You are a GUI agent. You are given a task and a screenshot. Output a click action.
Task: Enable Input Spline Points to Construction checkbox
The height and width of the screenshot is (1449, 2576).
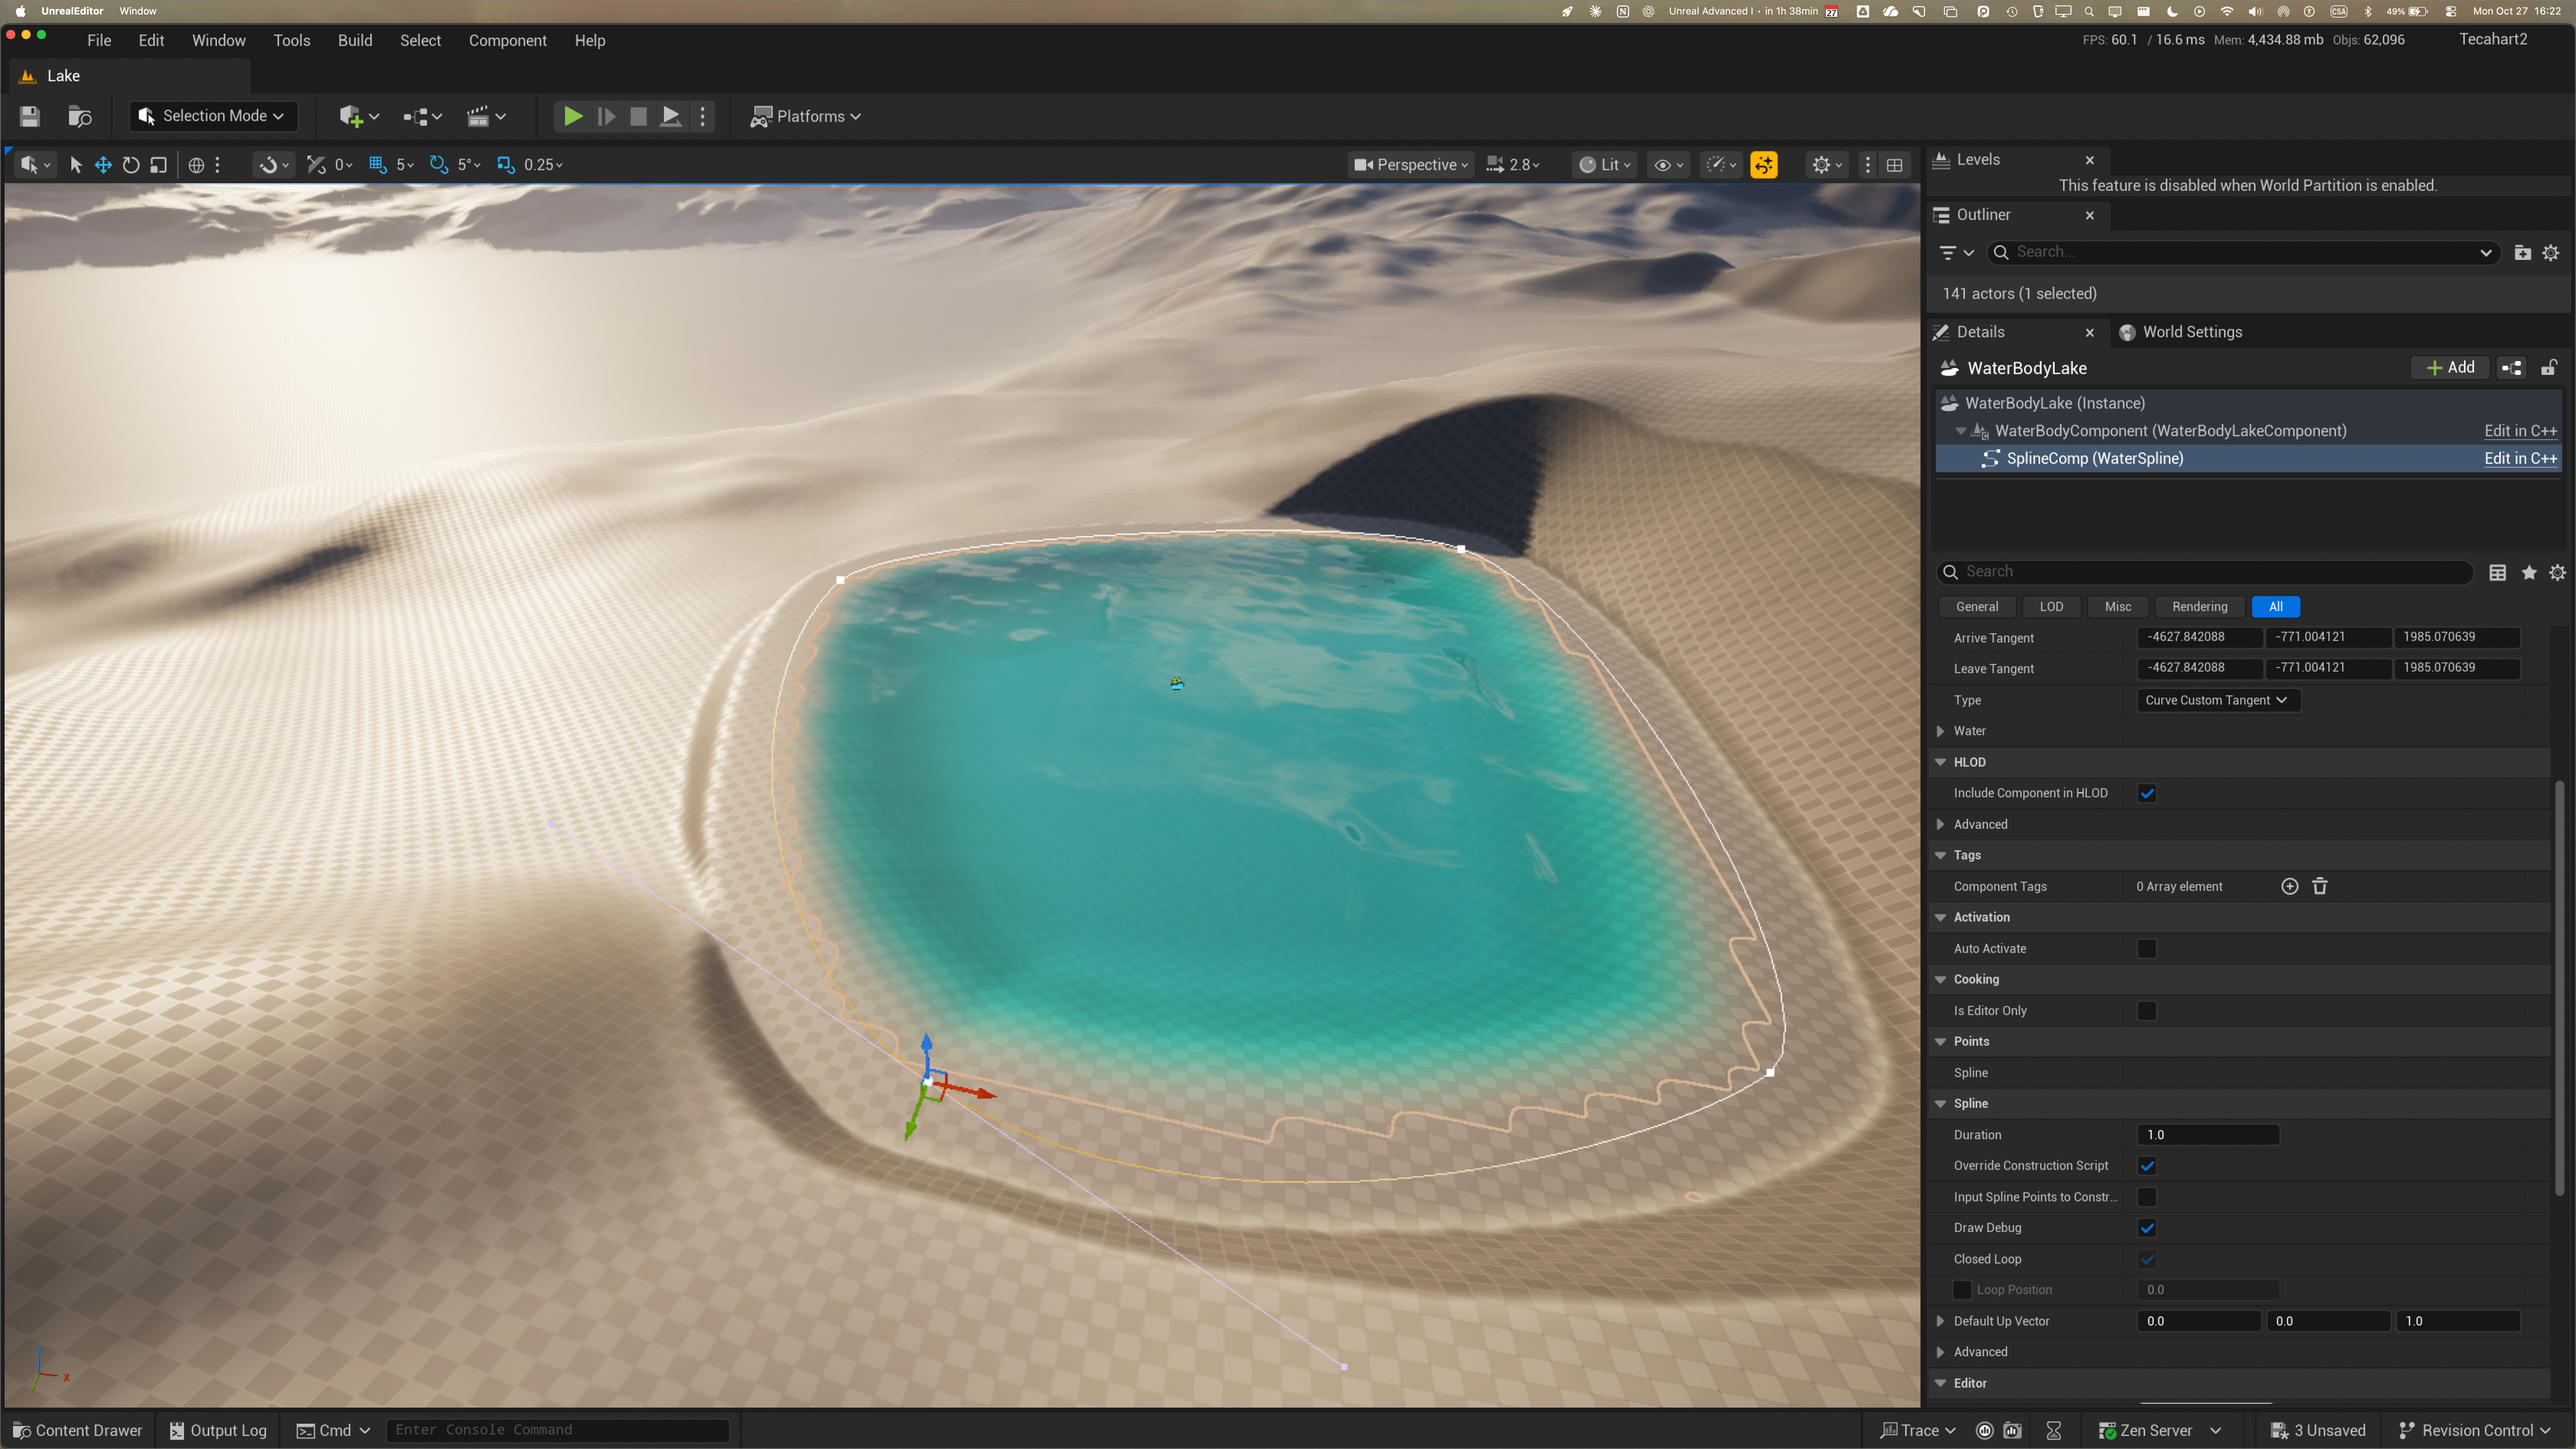(x=2147, y=1197)
